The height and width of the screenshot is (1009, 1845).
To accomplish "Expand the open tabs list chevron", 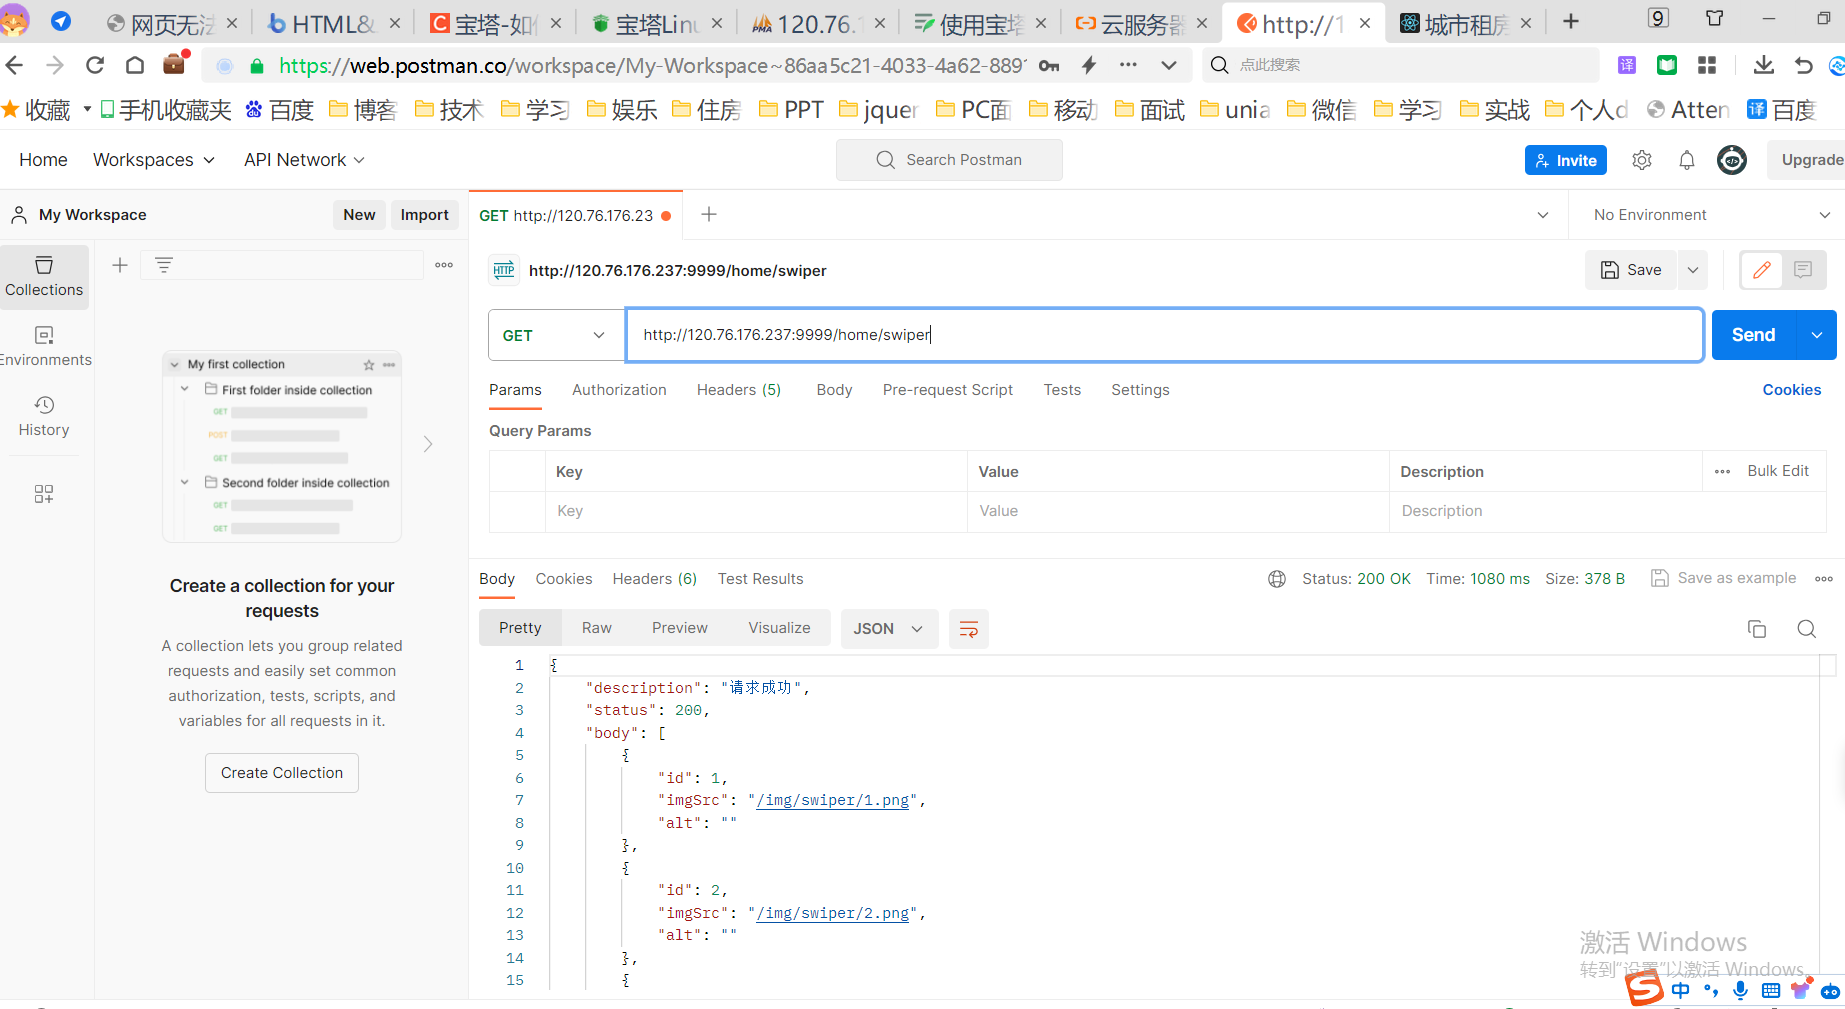I will click(x=1543, y=215).
